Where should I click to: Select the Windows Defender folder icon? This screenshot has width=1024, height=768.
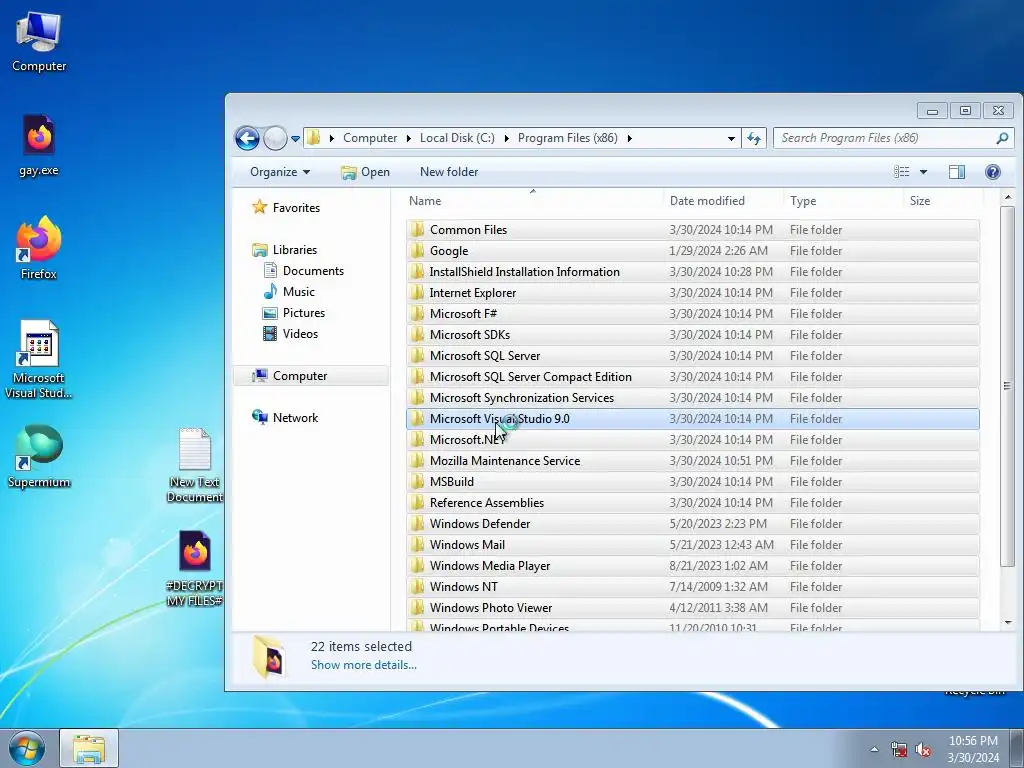click(x=417, y=524)
